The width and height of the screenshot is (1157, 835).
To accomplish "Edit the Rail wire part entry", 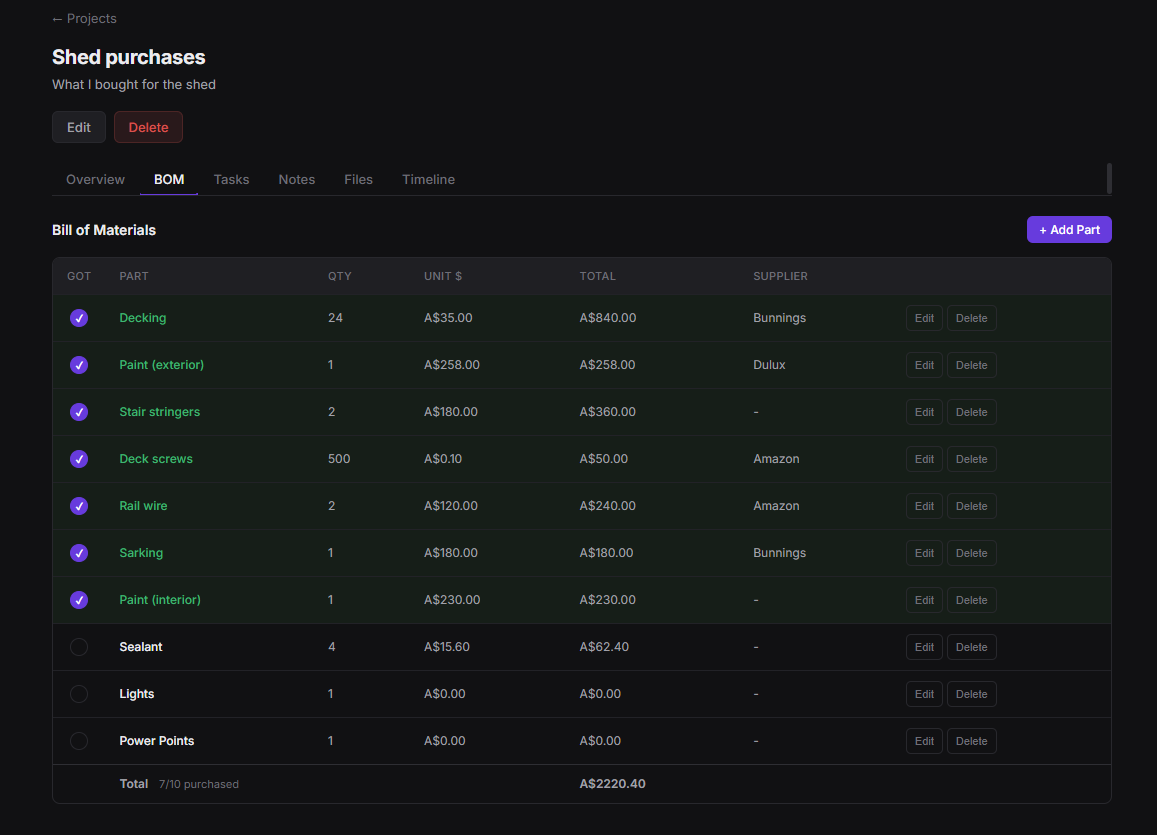I will click(x=924, y=506).
